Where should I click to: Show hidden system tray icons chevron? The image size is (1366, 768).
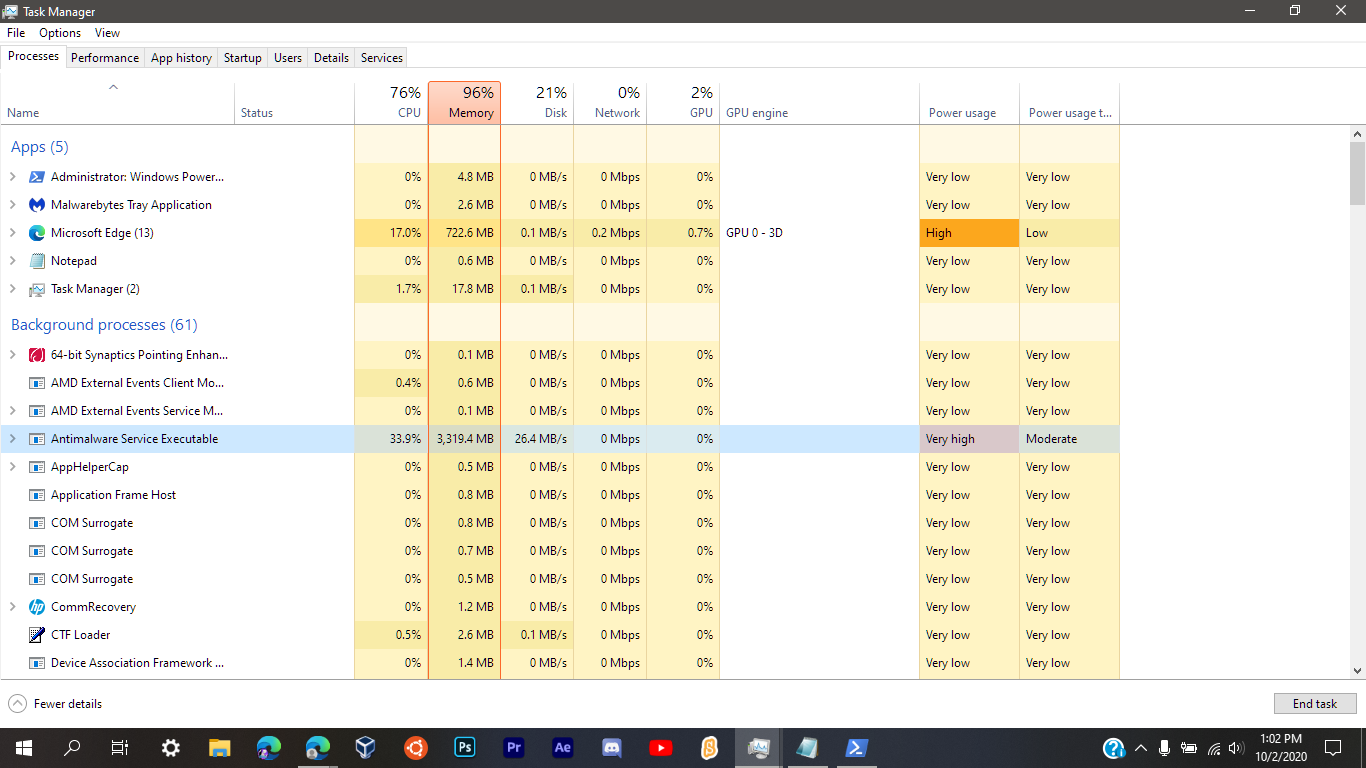[x=1140, y=748]
